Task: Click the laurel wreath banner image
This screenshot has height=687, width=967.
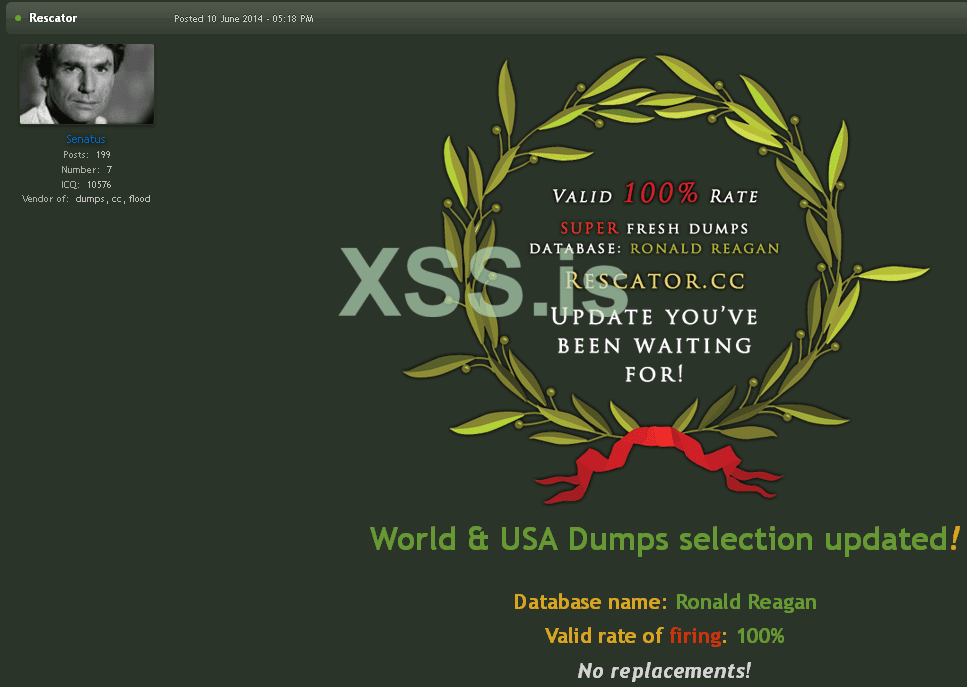Action: pyautogui.click(x=666, y=279)
